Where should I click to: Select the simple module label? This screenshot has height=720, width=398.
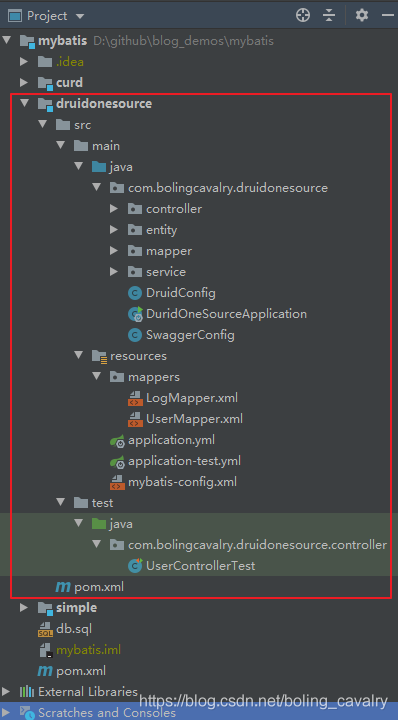(x=76, y=608)
